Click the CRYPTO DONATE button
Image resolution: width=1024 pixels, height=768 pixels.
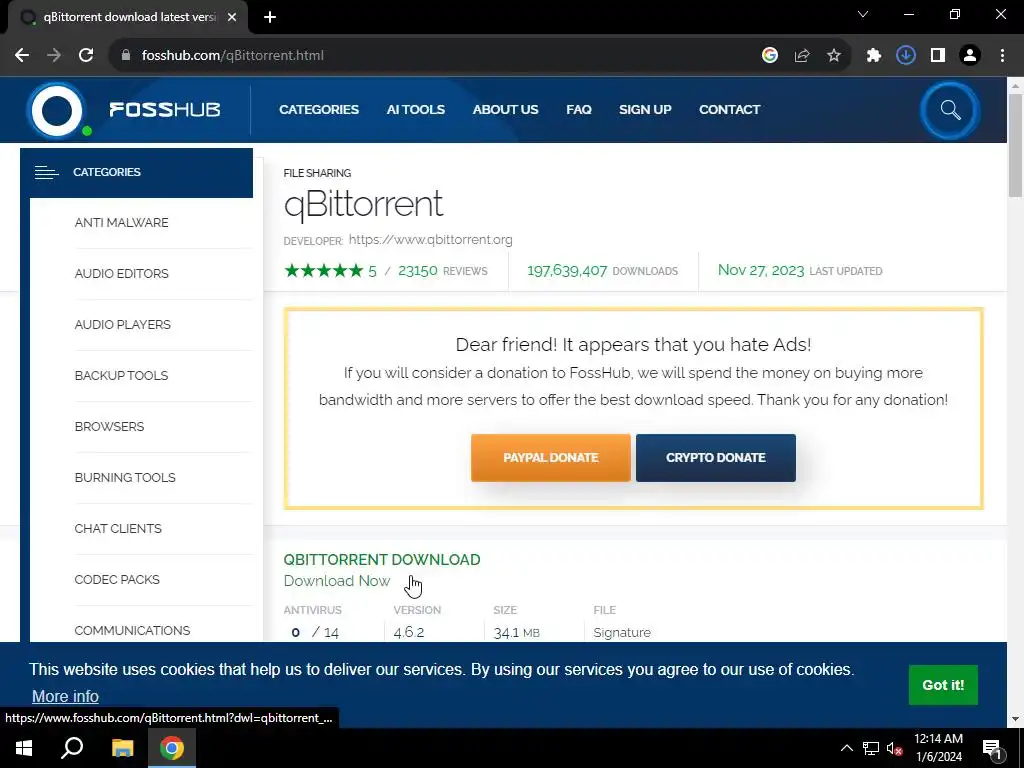pos(716,458)
